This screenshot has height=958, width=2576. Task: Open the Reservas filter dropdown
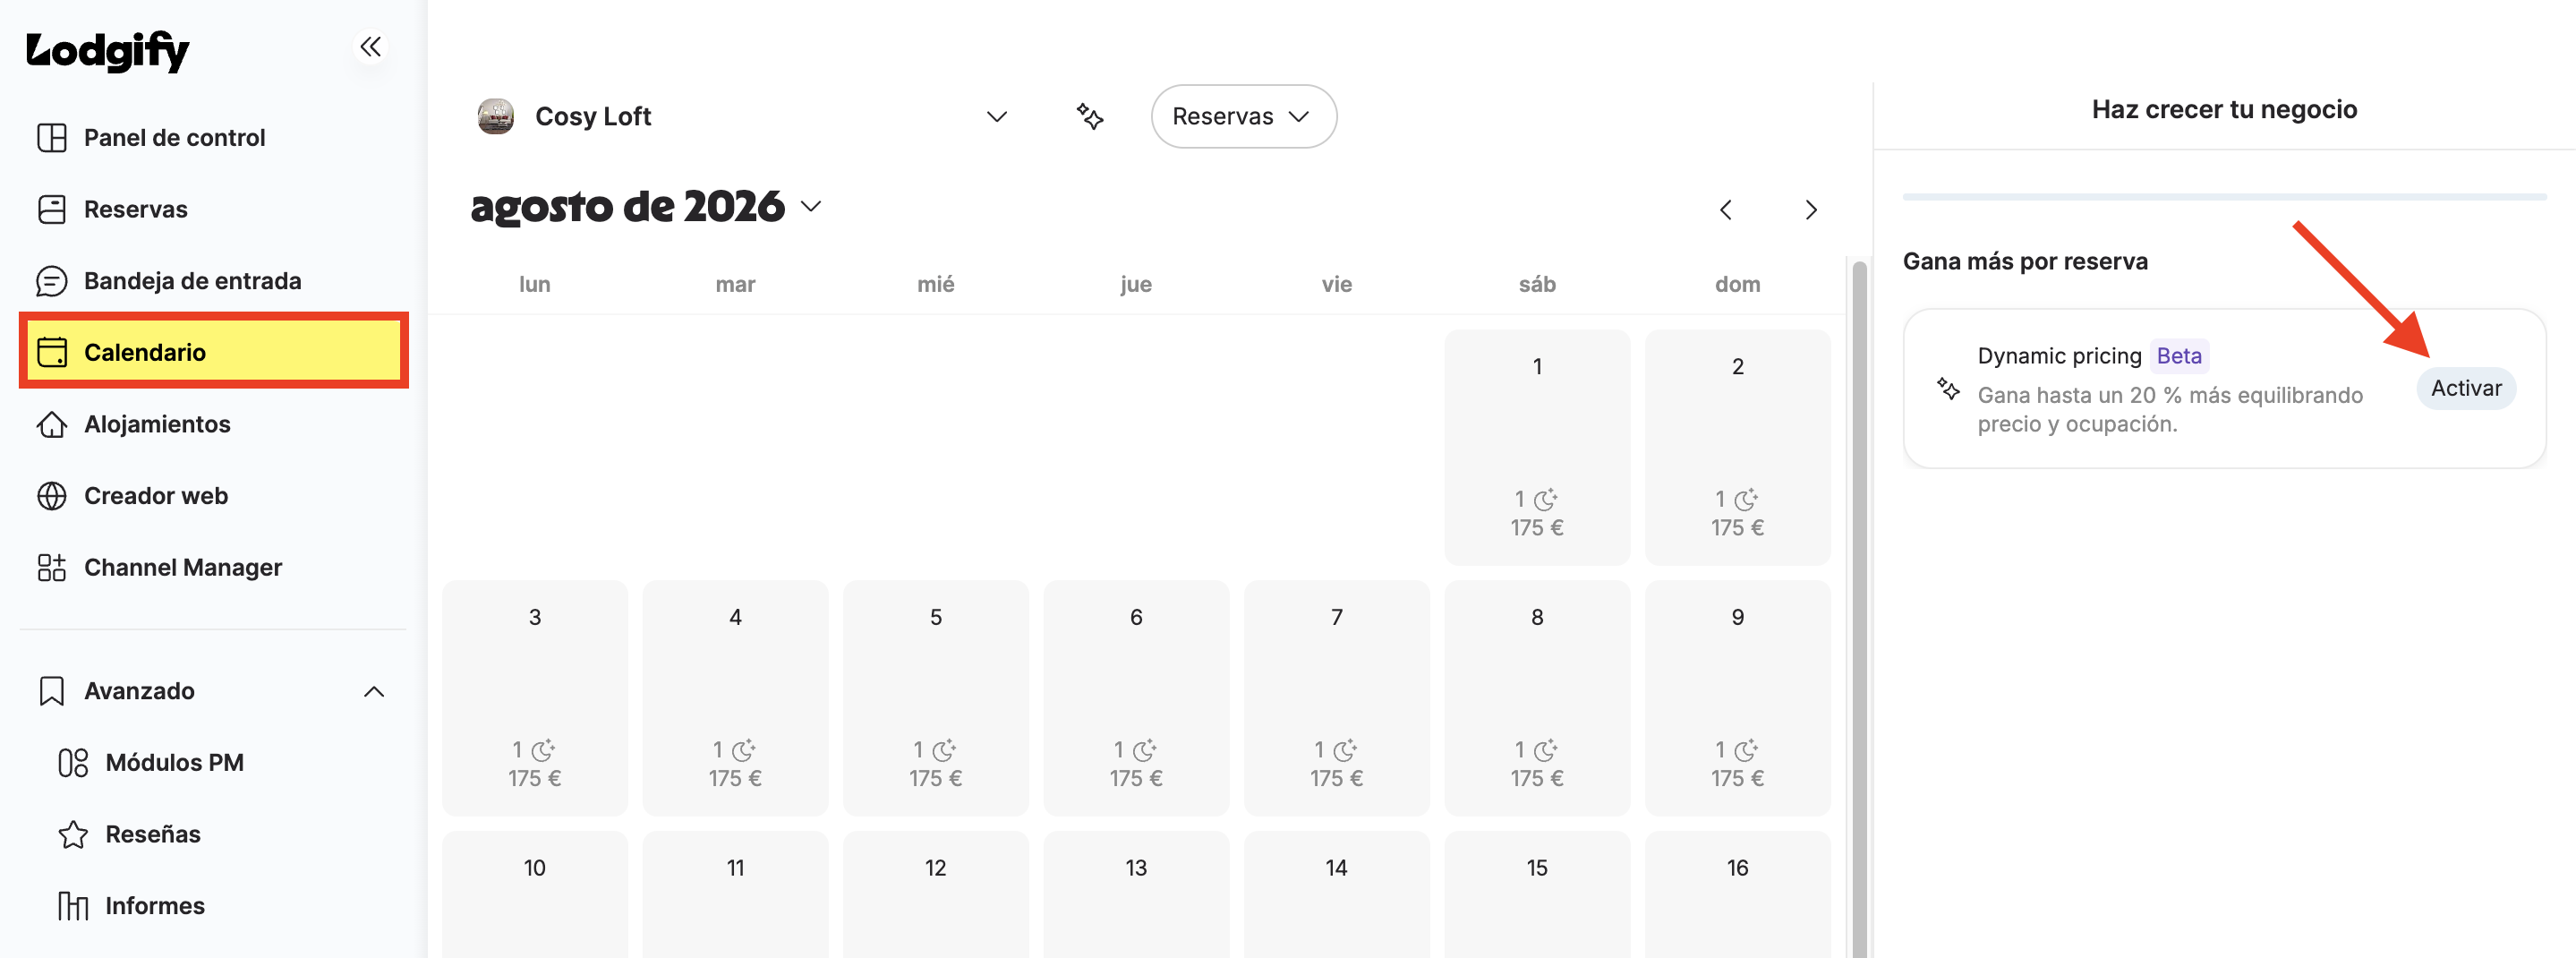coord(1243,116)
